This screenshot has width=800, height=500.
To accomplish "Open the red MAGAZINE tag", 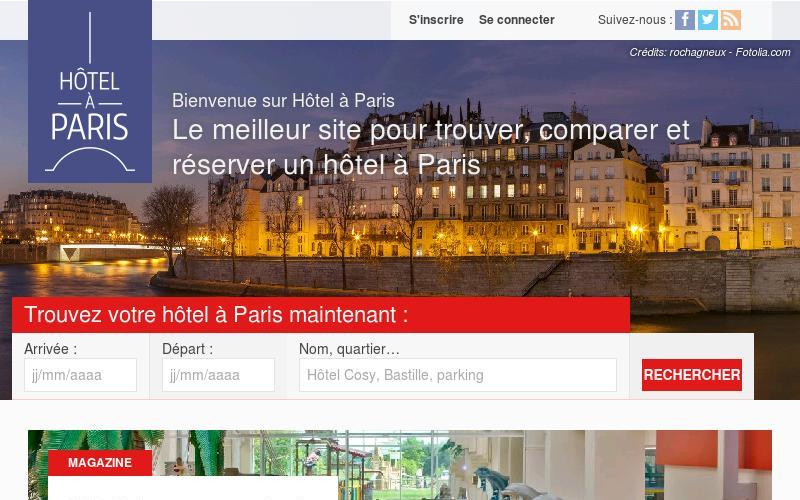I will 100,463.
